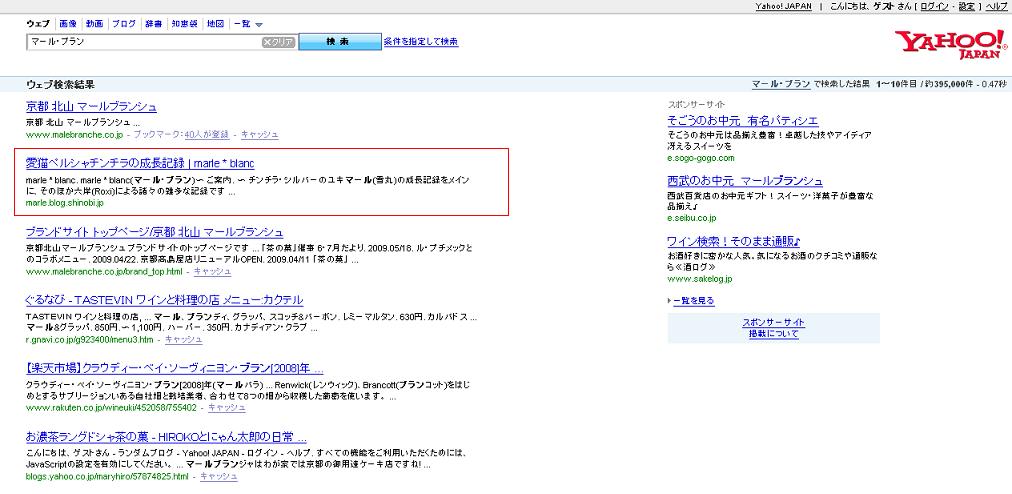Open cache link of rakuten.co.jp result
This screenshot has width=1012, height=494.
click(227, 408)
